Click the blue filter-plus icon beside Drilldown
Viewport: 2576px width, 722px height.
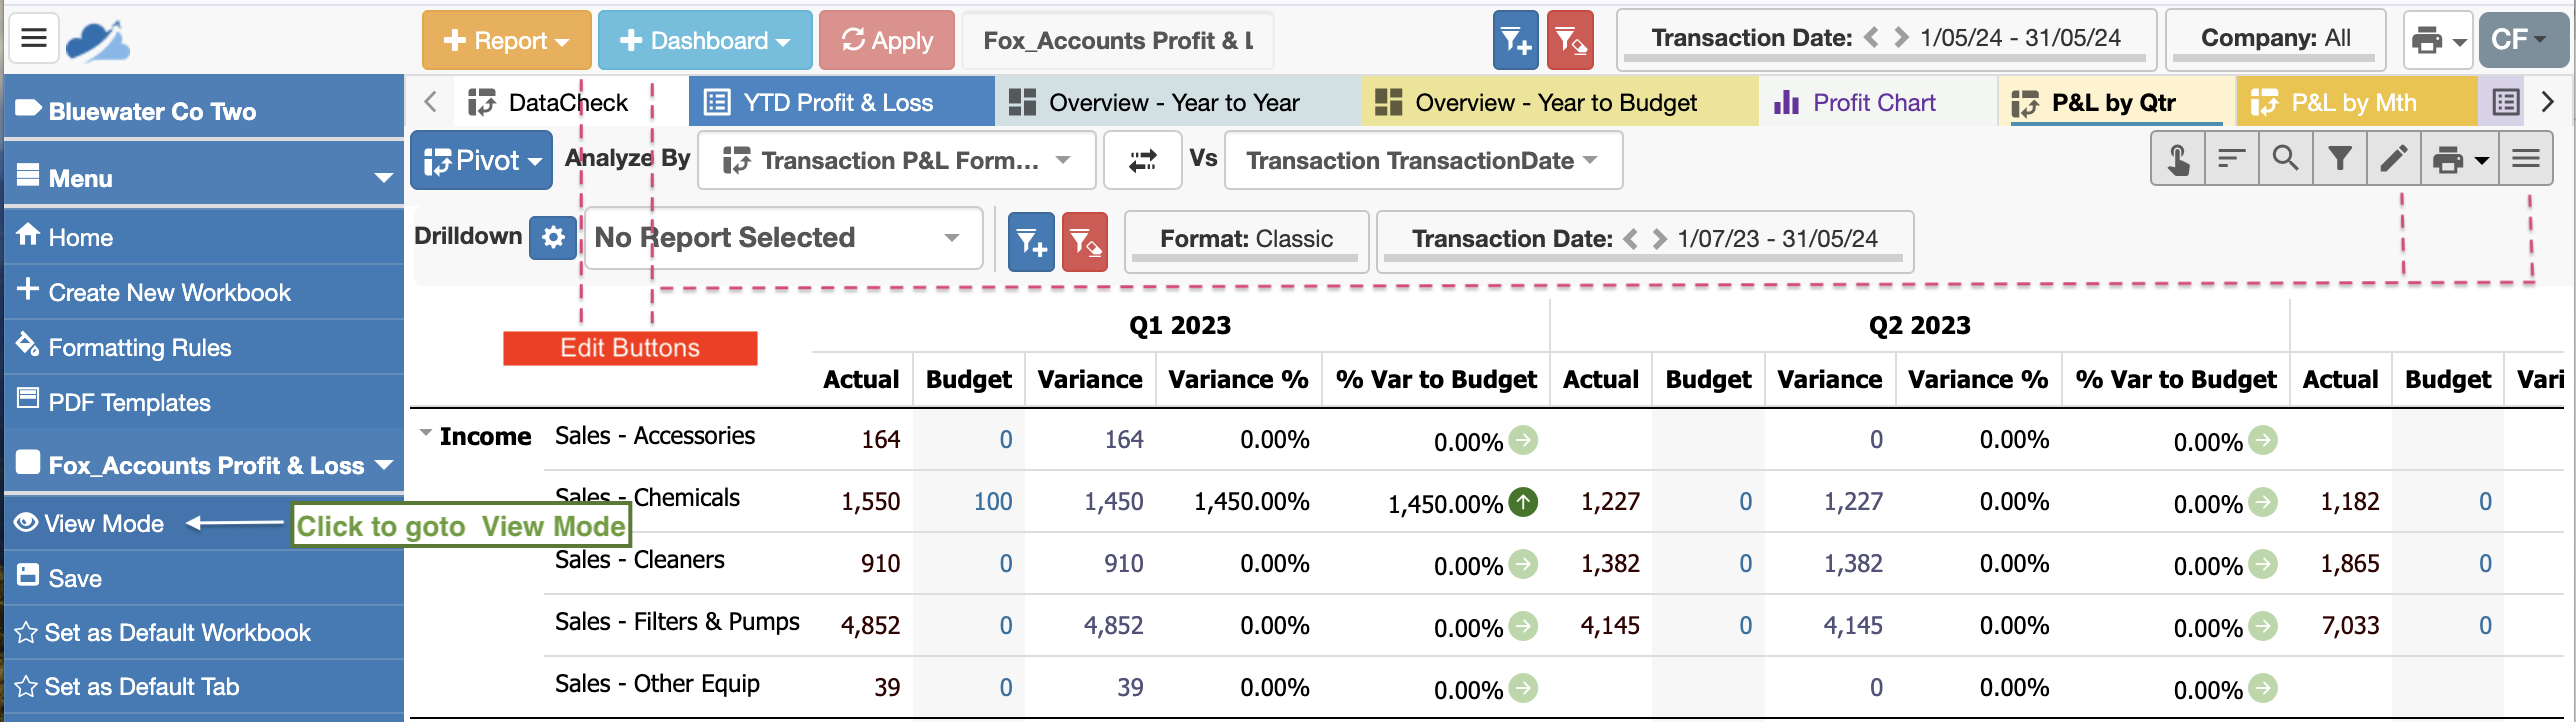[x=1031, y=241]
